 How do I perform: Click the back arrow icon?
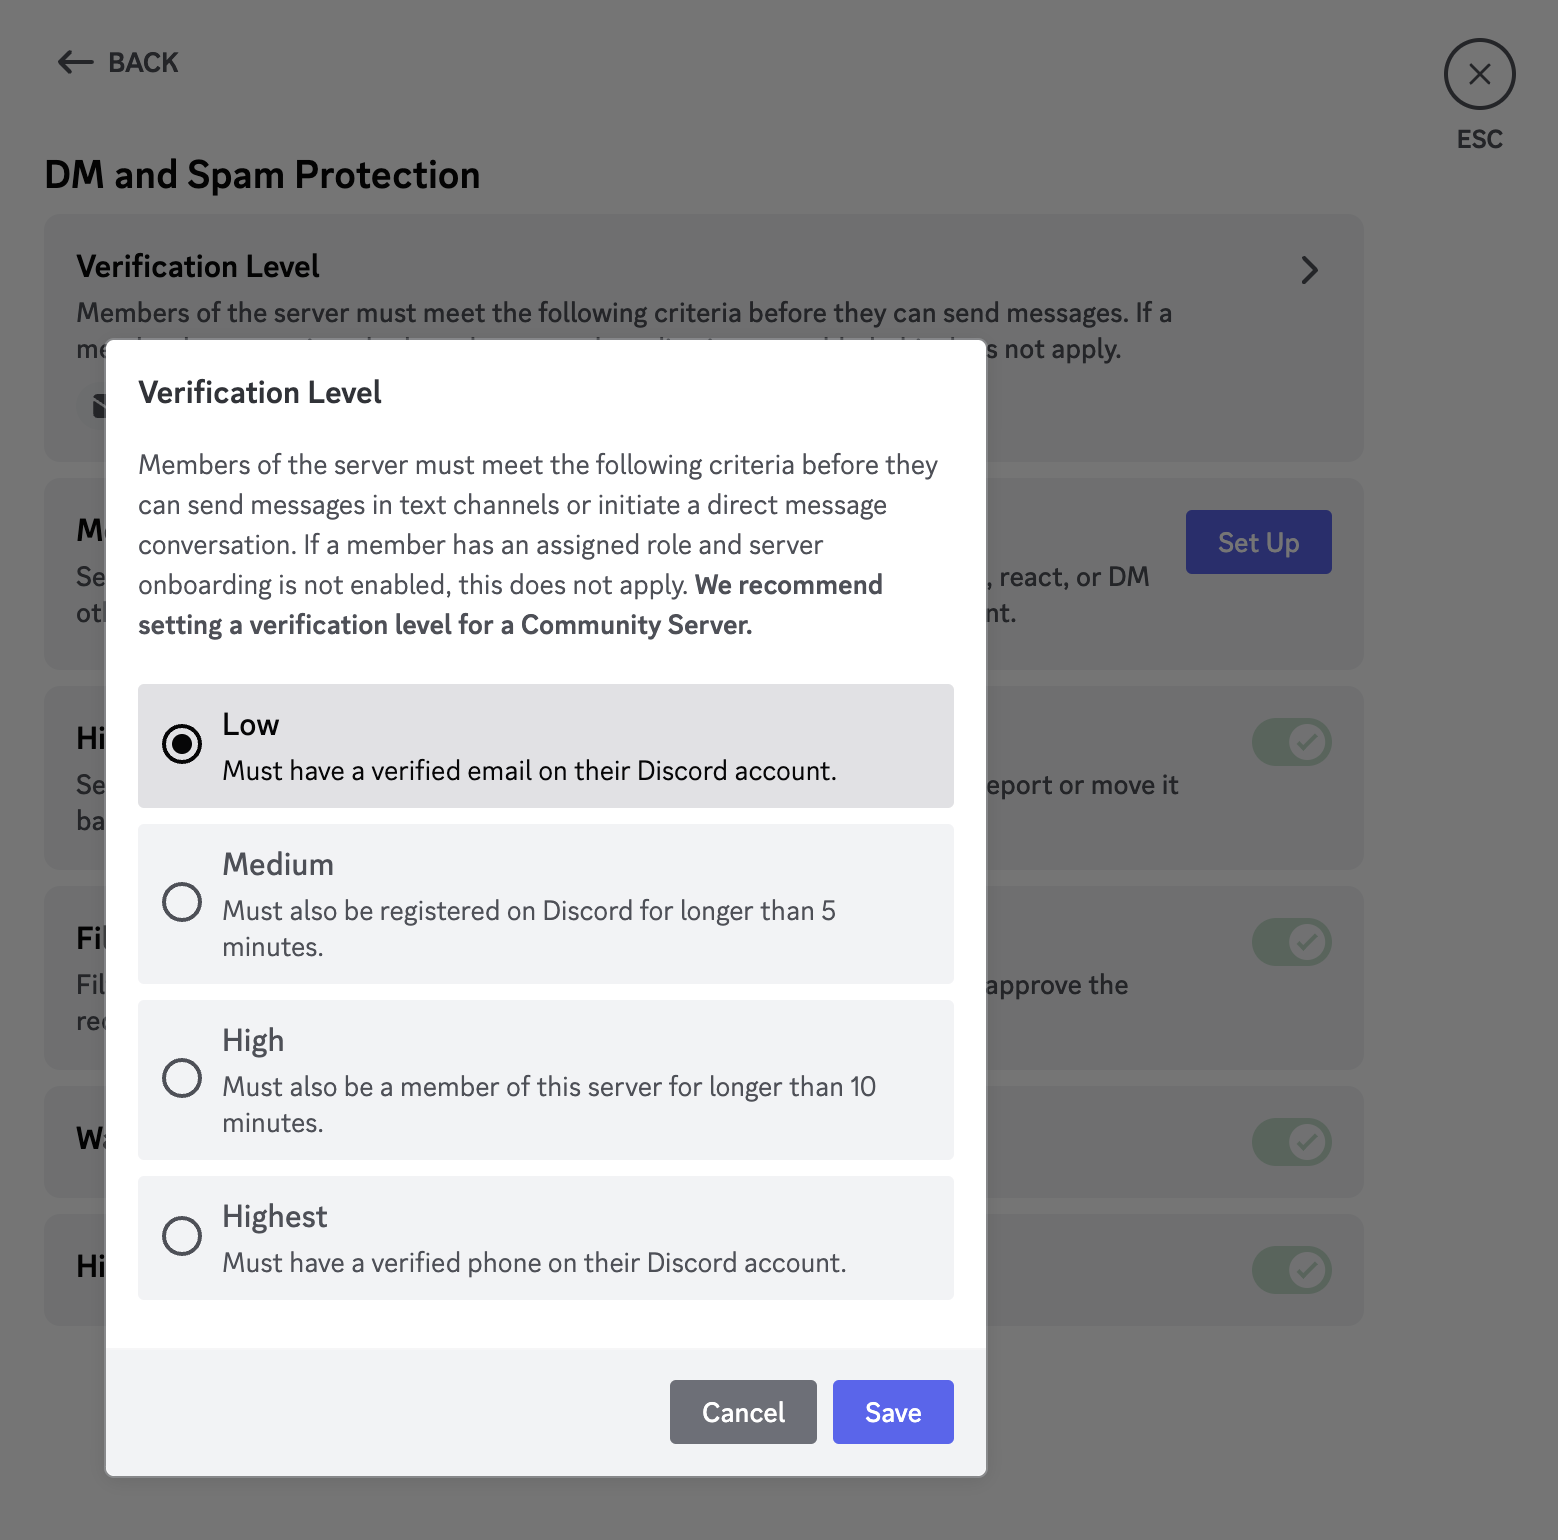pyautogui.click(x=75, y=62)
